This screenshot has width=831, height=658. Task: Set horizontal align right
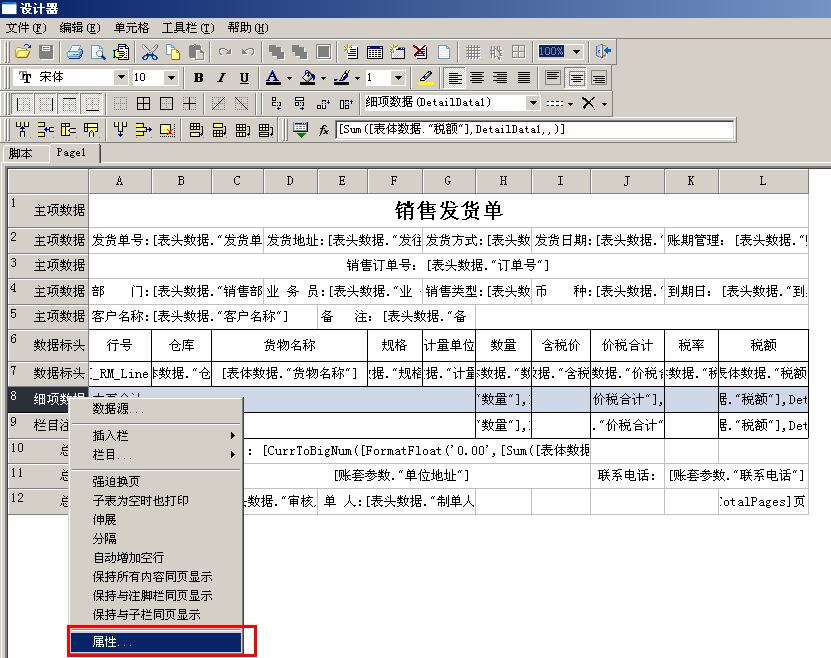(500, 78)
